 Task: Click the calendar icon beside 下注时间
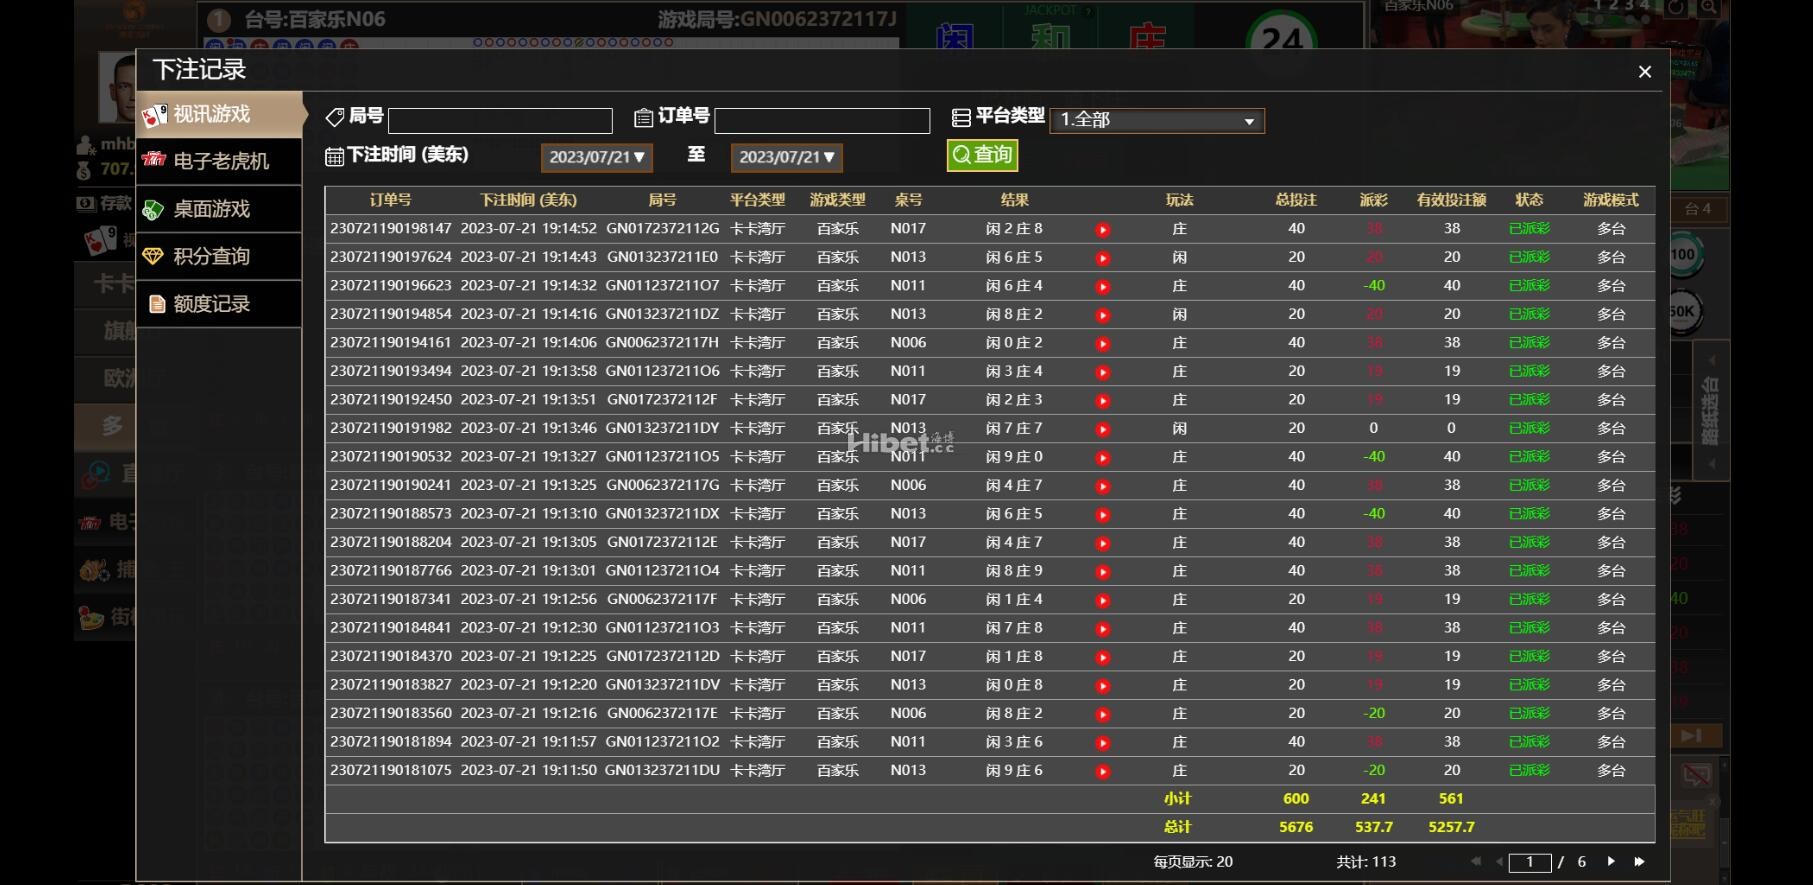pos(334,157)
